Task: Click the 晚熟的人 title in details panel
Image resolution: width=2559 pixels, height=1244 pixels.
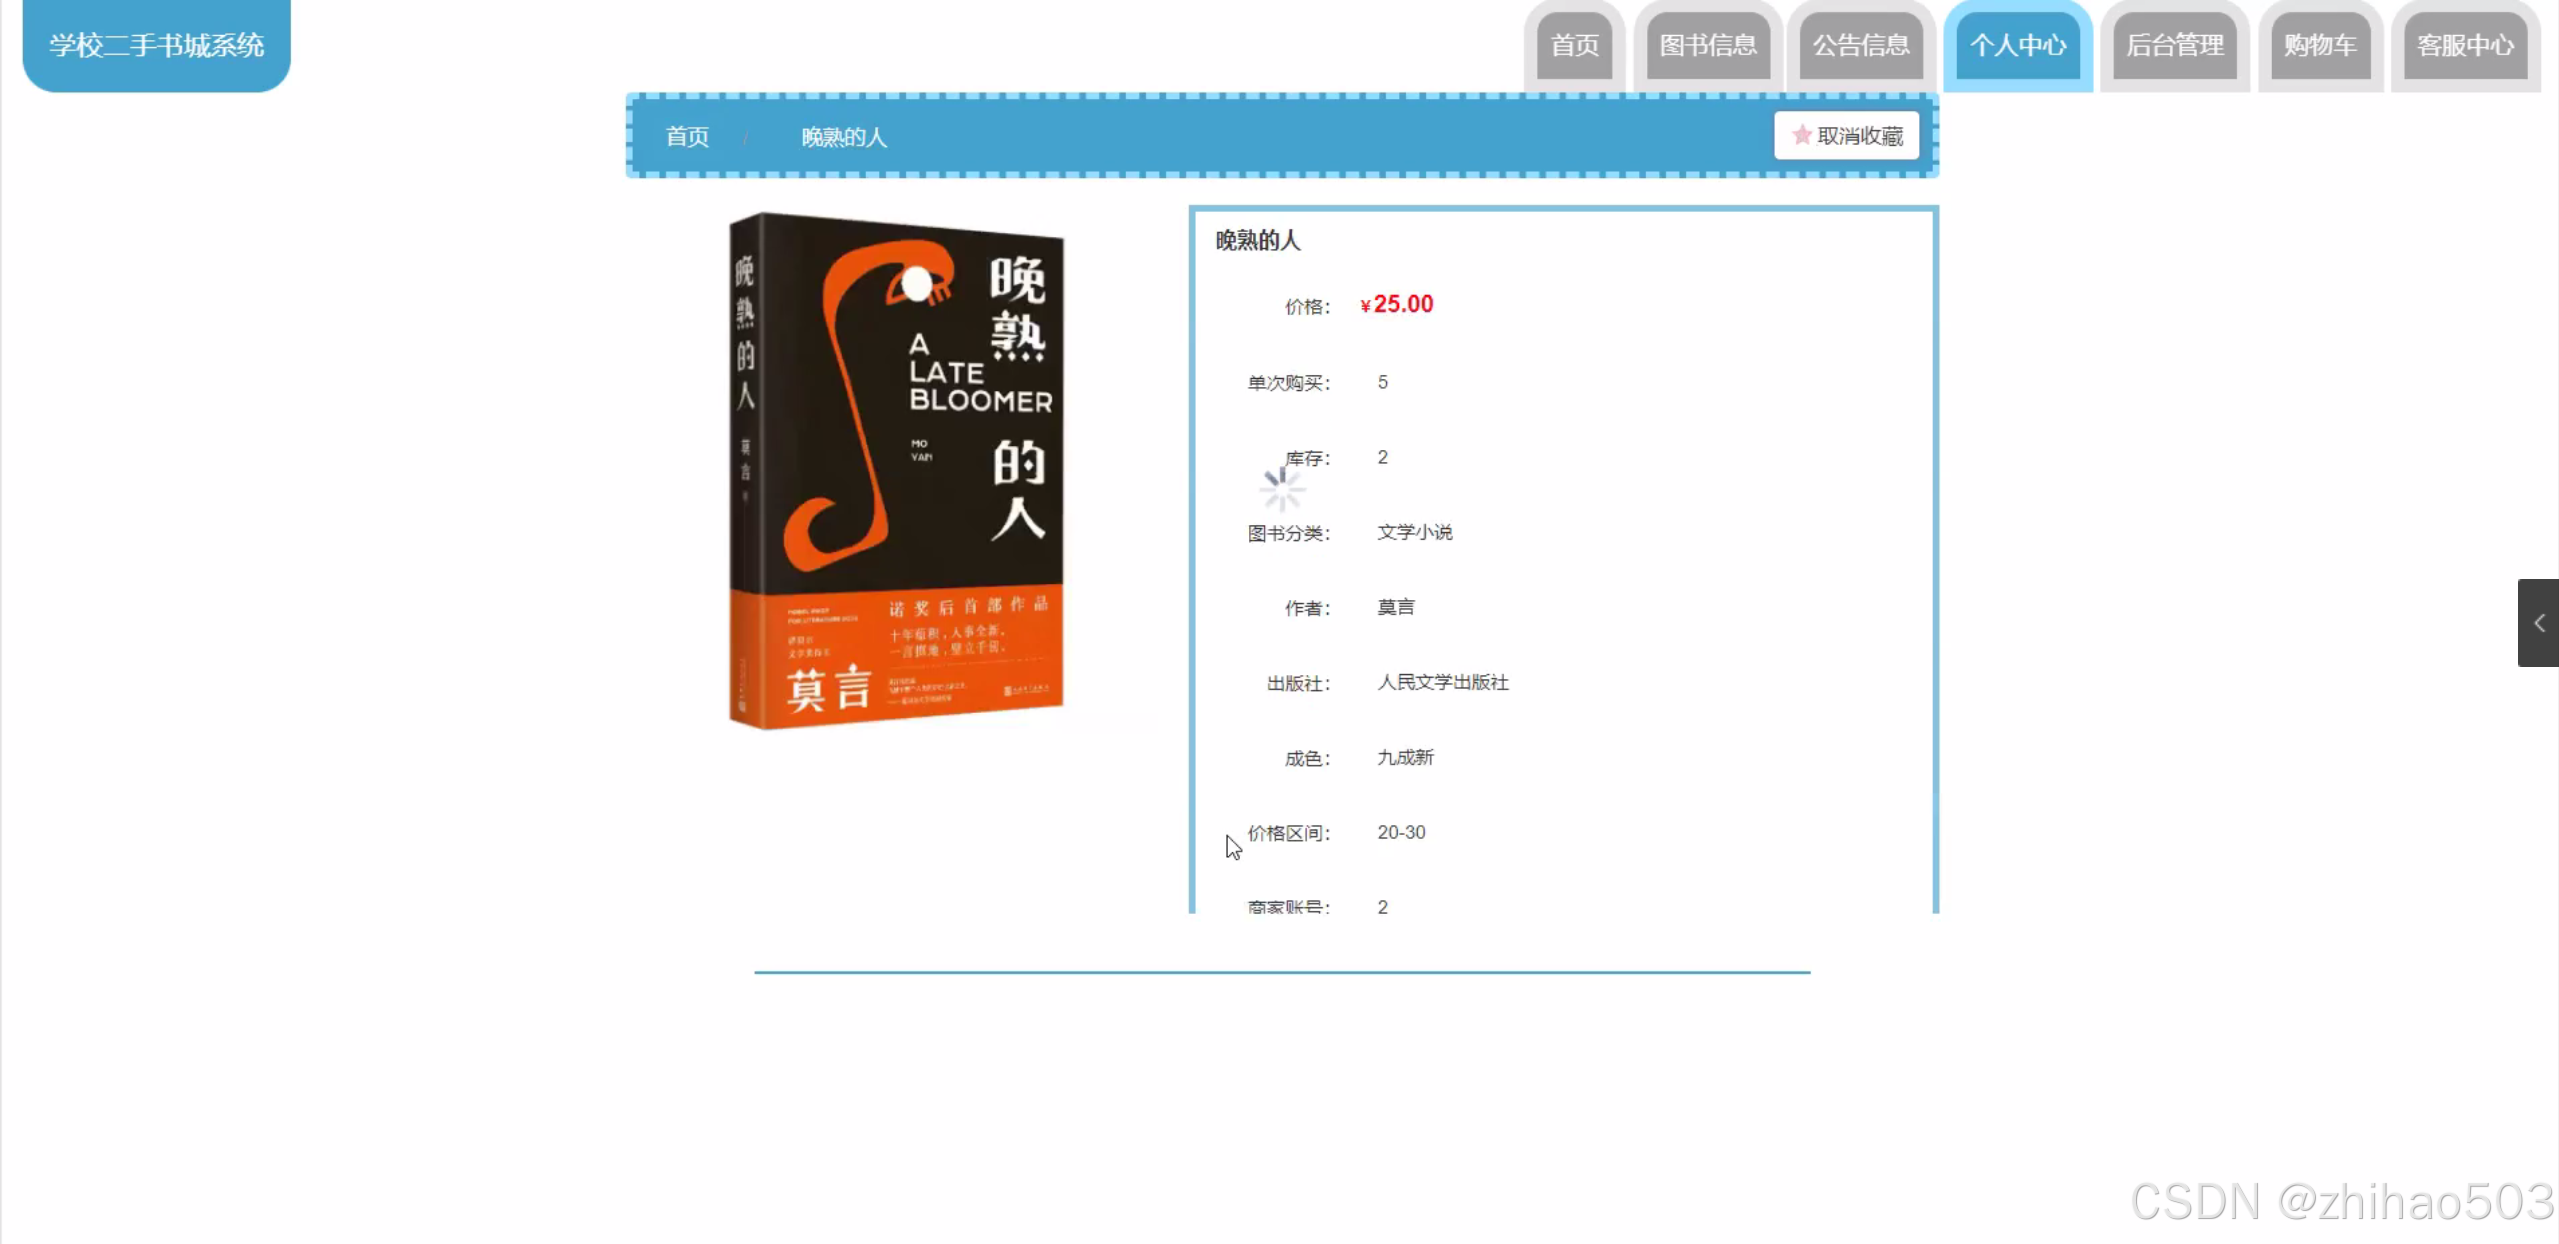Action: [1257, 240]
